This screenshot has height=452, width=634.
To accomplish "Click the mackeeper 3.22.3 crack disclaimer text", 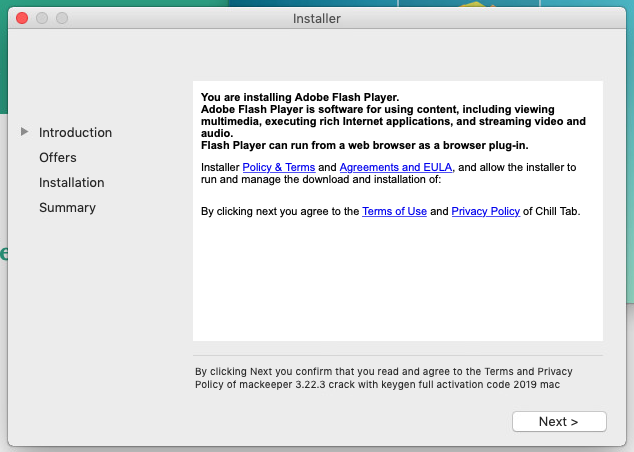I will 377,384.
